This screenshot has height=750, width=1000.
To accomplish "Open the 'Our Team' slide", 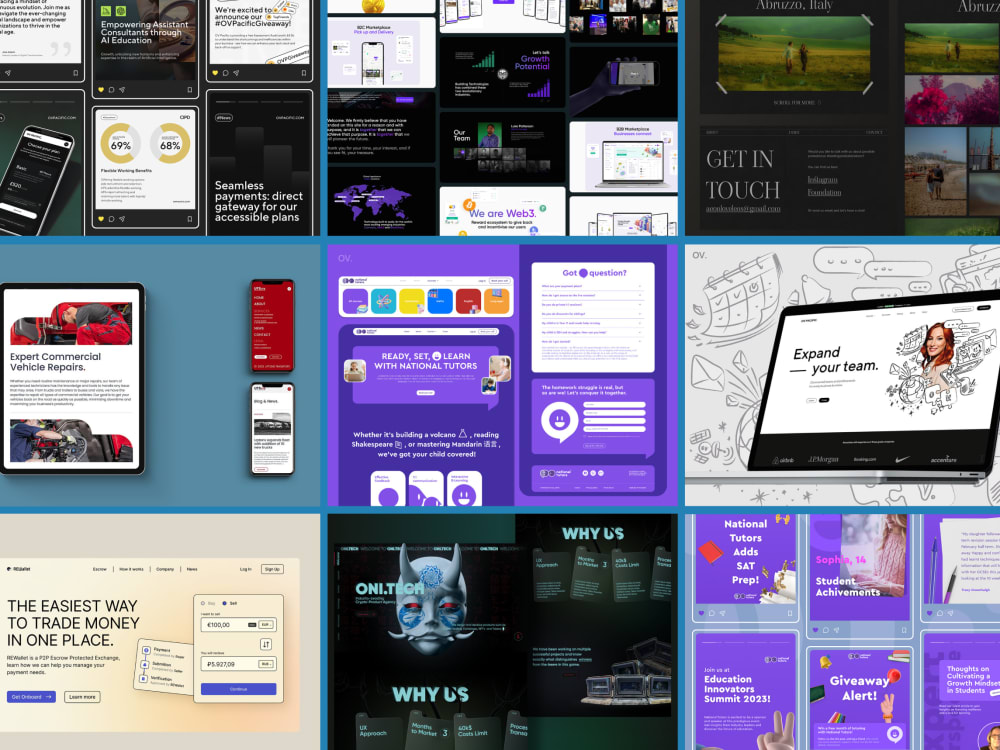I will pyautogui.click(x=503, y=147).
